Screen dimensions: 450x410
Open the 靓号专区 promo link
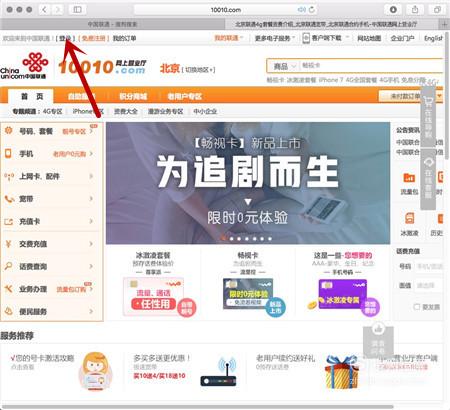[x=74, y=131]
